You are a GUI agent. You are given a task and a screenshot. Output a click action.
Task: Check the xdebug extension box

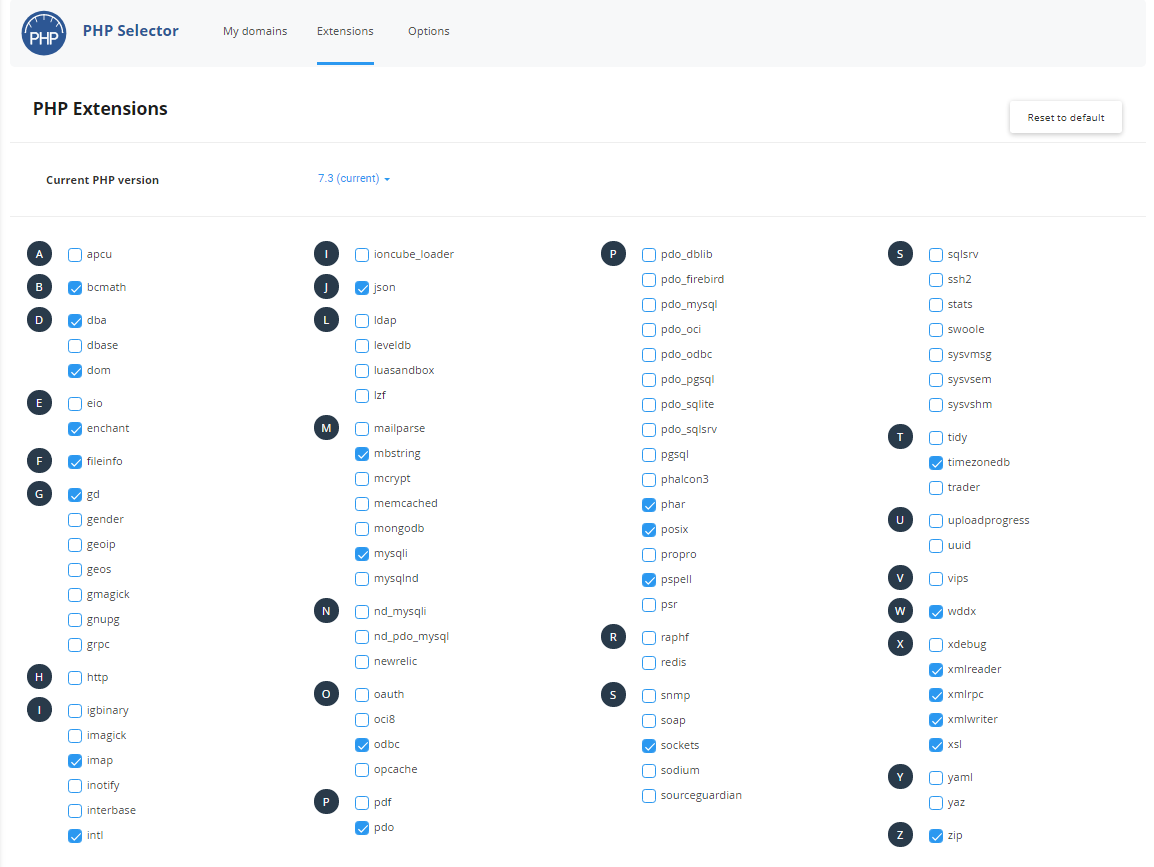tap(936, 645)
